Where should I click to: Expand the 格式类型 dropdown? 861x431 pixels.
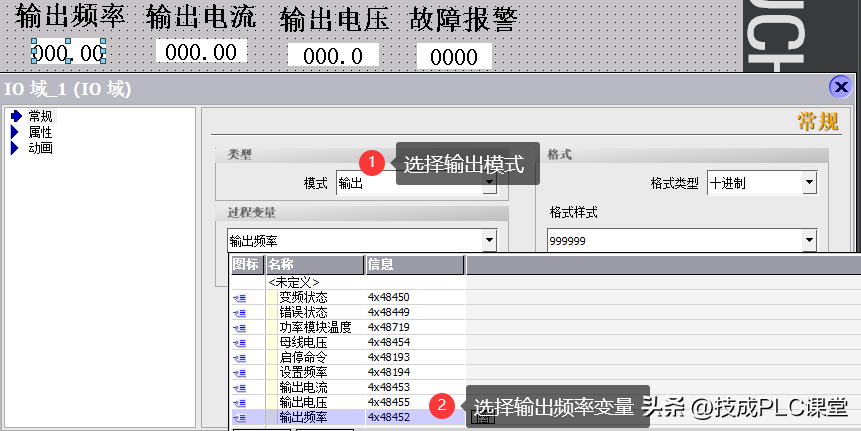(809, 184)
